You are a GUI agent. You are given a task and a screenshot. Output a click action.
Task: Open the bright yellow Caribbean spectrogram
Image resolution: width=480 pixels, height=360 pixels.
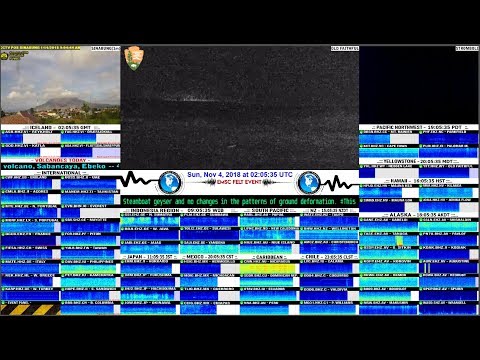(269, 267)
